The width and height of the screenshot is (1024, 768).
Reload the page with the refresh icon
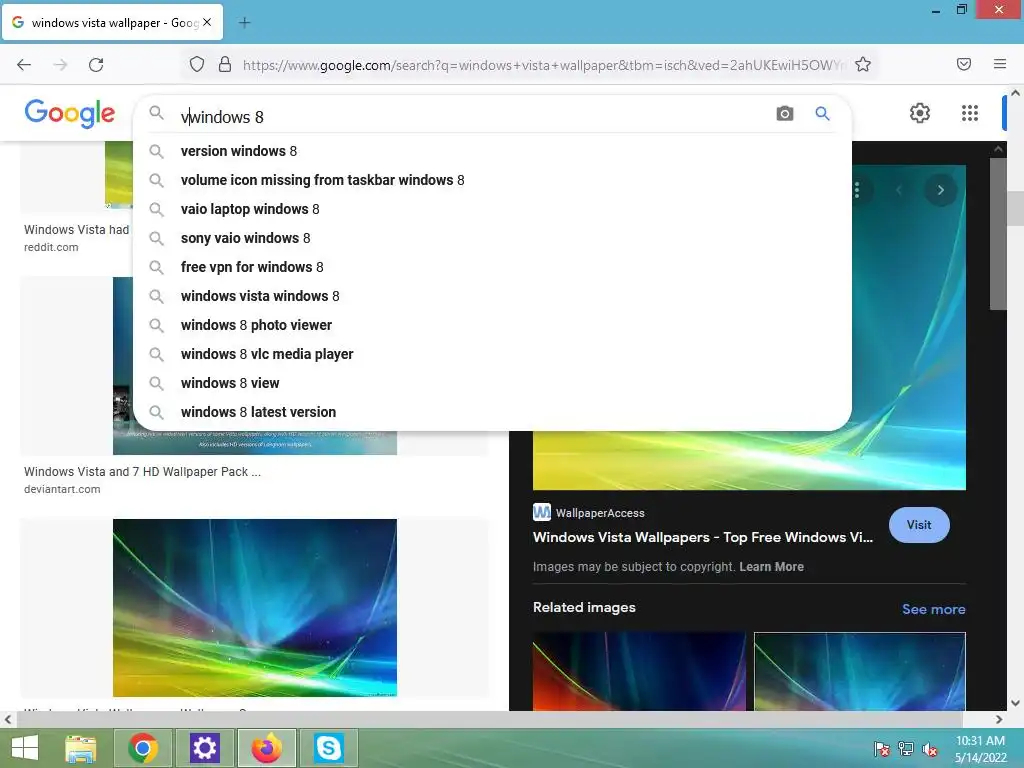[96, 65]
